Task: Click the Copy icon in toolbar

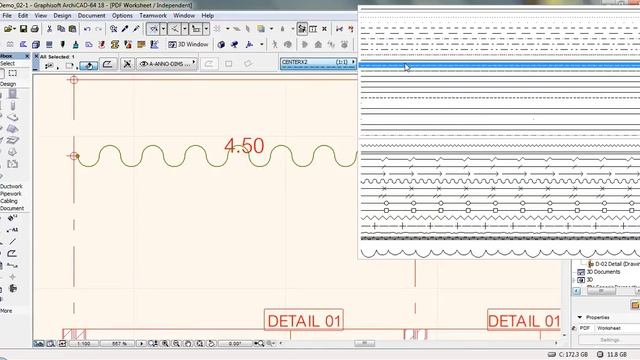Action: point(61,29)
